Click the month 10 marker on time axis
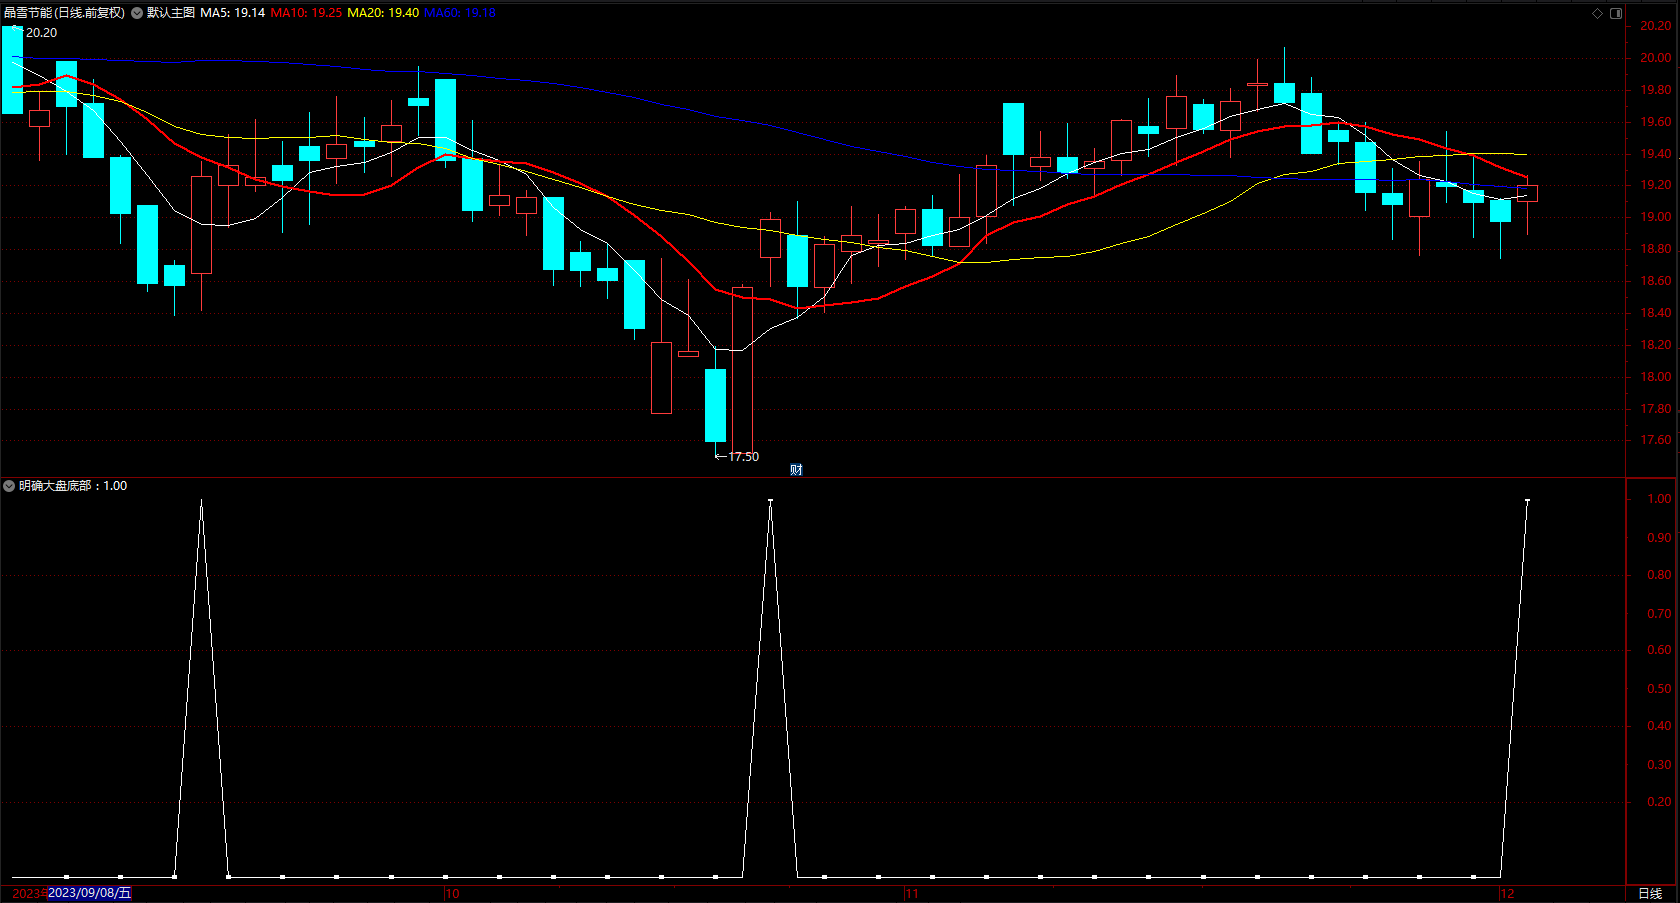Image resolution: width=1680 pixels, height=903 pixels. 452,894
